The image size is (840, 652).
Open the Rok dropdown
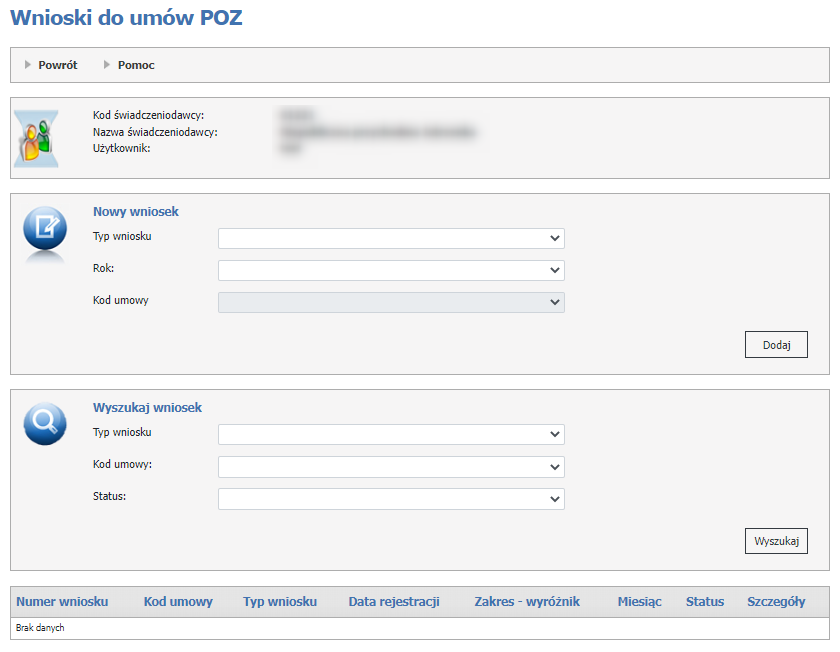pos(391,270)
